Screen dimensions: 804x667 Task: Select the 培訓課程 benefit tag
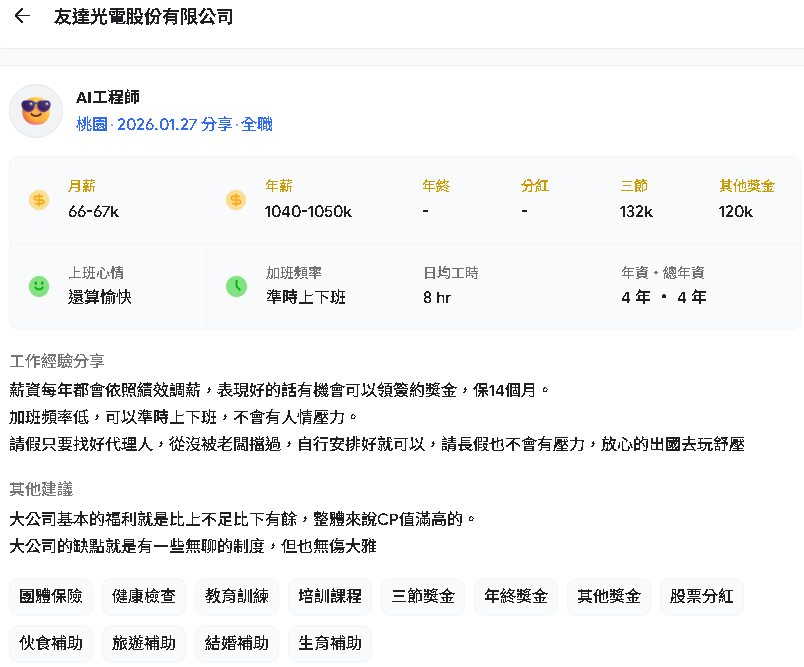click(x=330, y=596)
